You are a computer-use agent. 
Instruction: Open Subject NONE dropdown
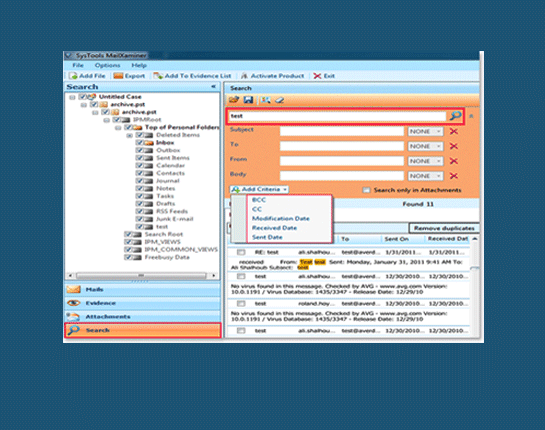(425, 131)
